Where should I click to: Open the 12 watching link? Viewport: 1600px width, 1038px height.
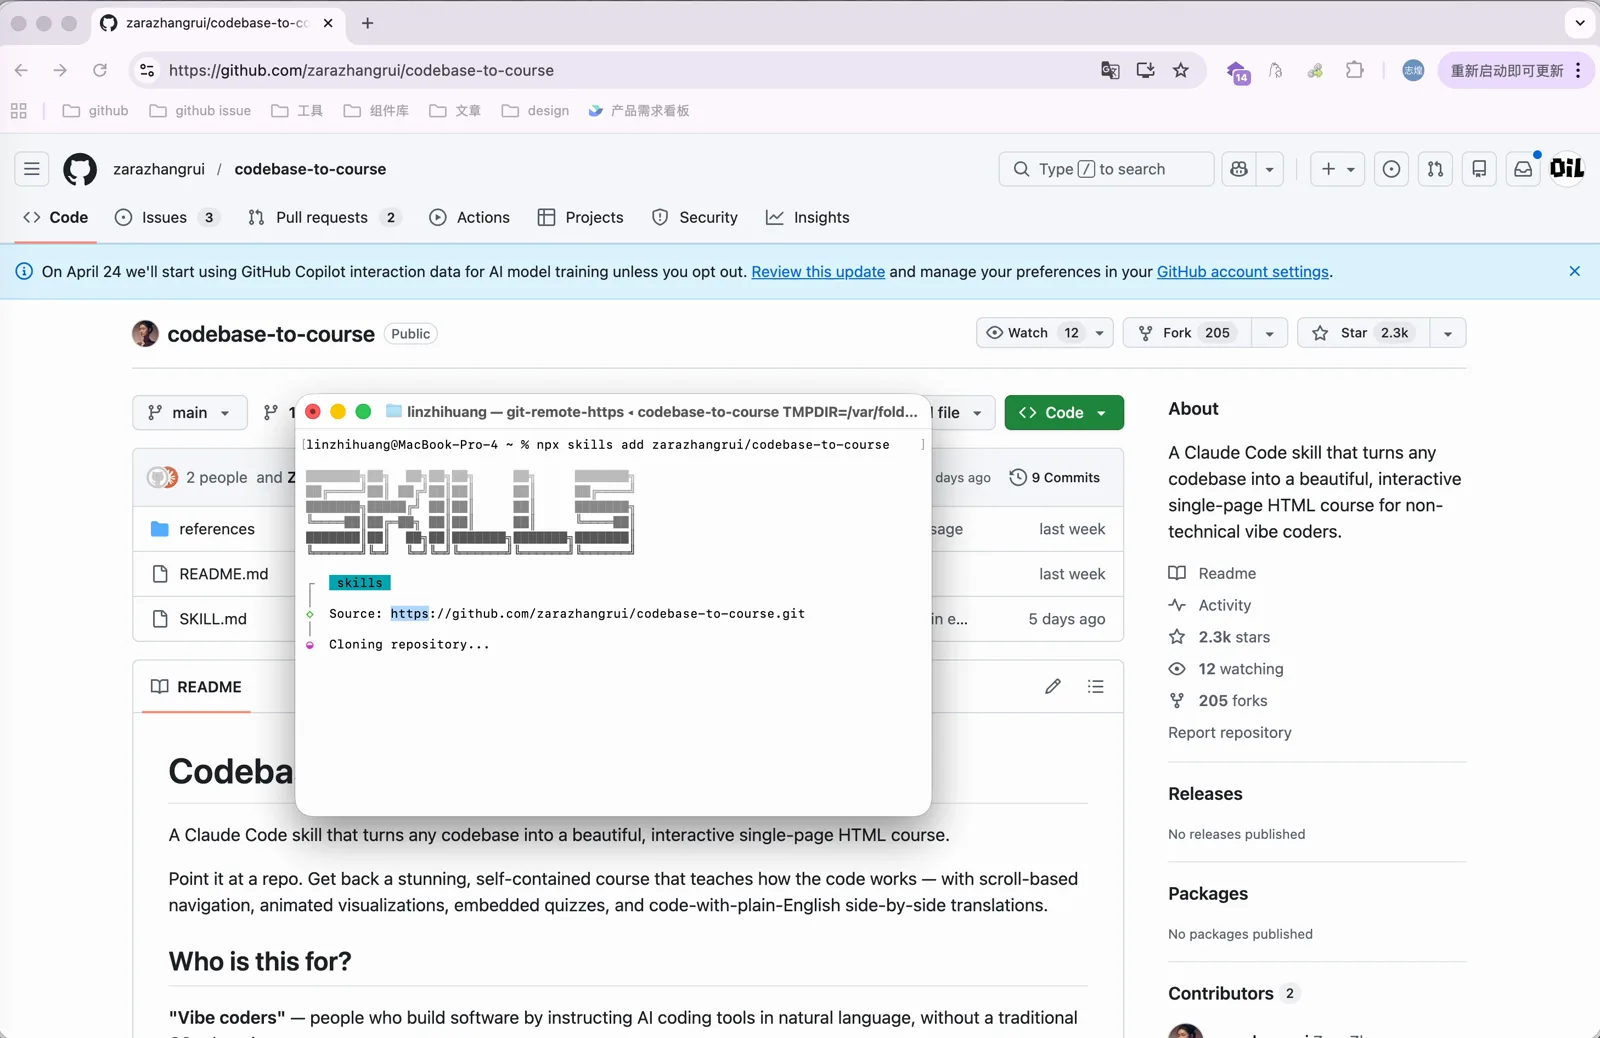(1227, 669)
